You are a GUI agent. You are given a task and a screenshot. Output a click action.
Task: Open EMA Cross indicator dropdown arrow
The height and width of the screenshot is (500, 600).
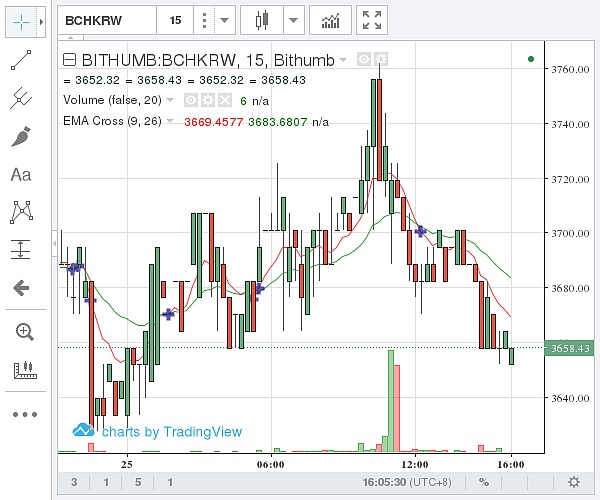click(170, 121)
